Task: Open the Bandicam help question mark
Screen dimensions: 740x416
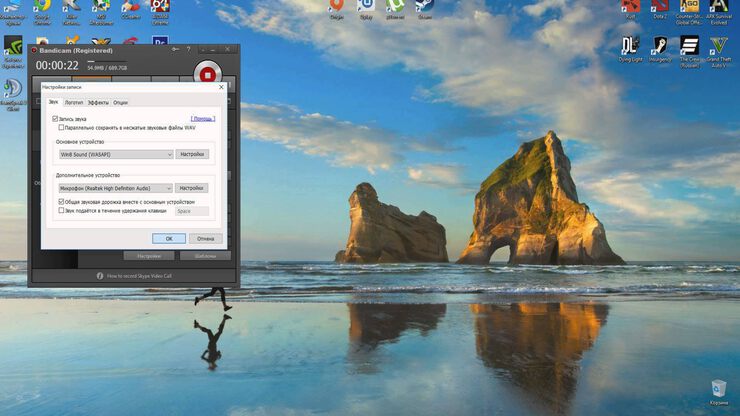Action: [x=189, y=50]
